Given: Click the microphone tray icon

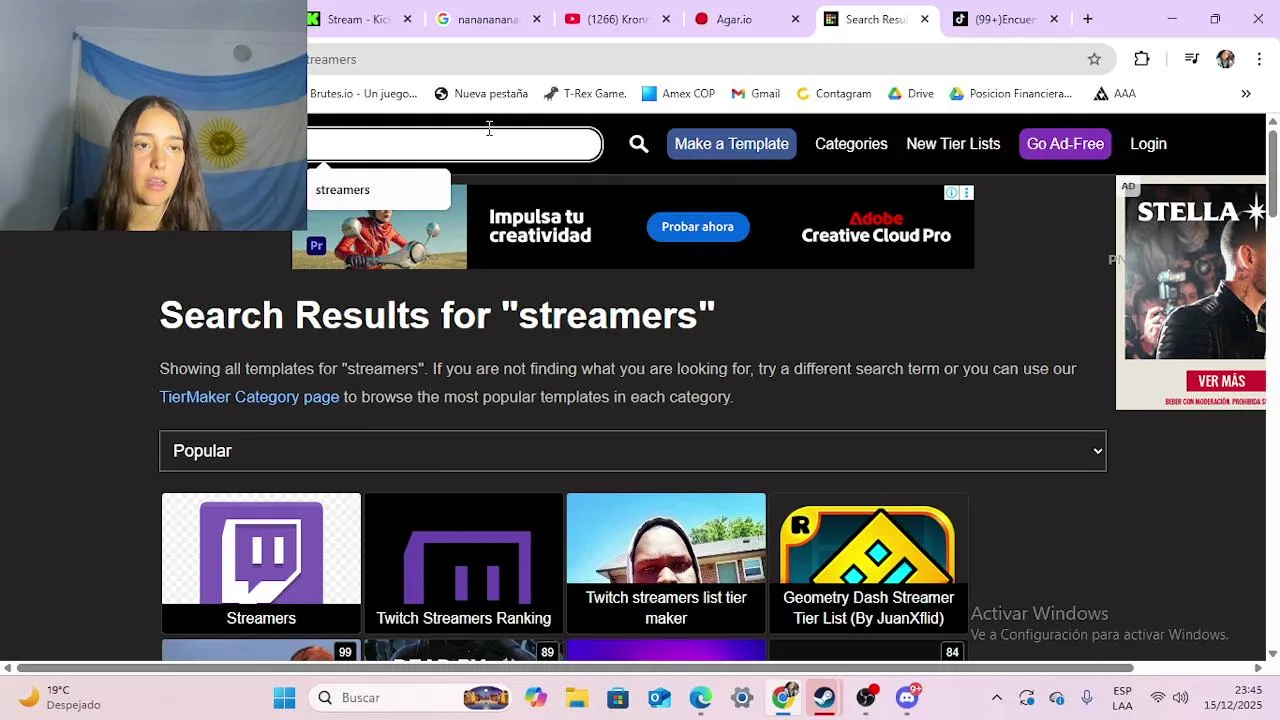Looking at the screenshot, I should (1087, 697).
